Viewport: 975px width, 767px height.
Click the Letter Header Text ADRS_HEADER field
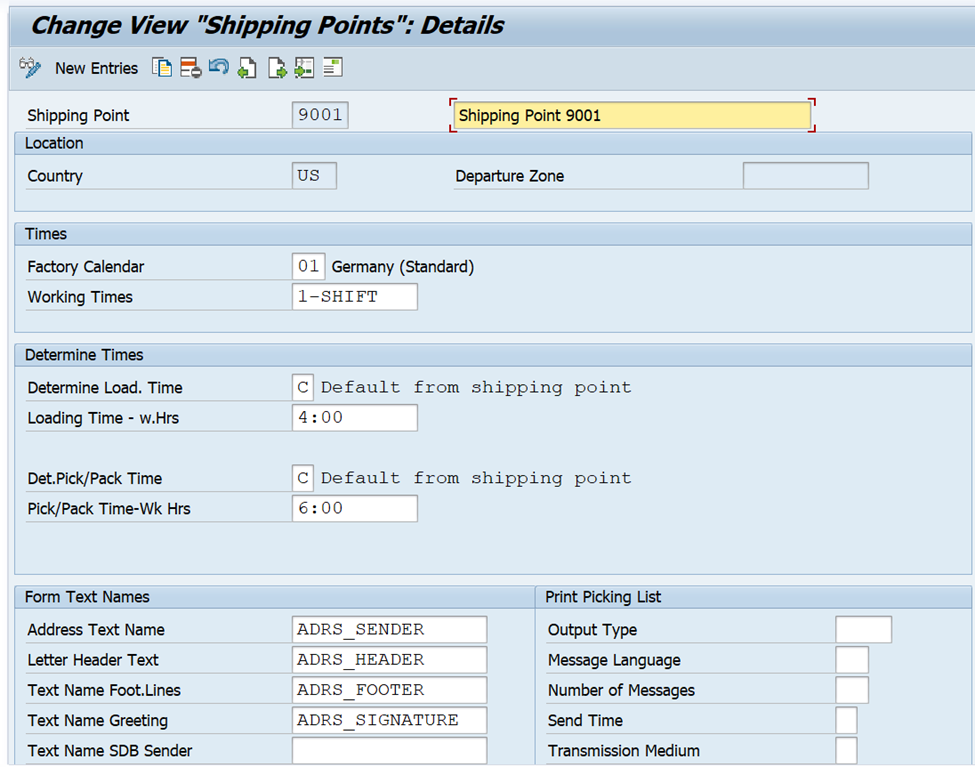[389, 659]
